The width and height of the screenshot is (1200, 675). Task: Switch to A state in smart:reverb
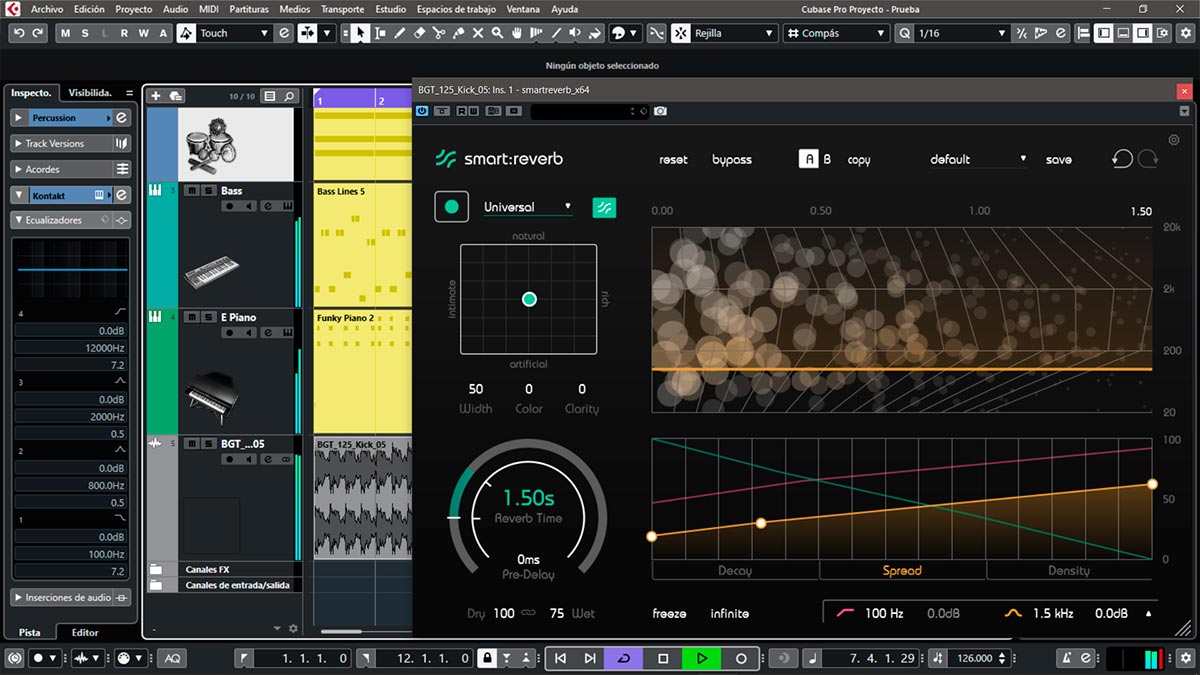809,159
